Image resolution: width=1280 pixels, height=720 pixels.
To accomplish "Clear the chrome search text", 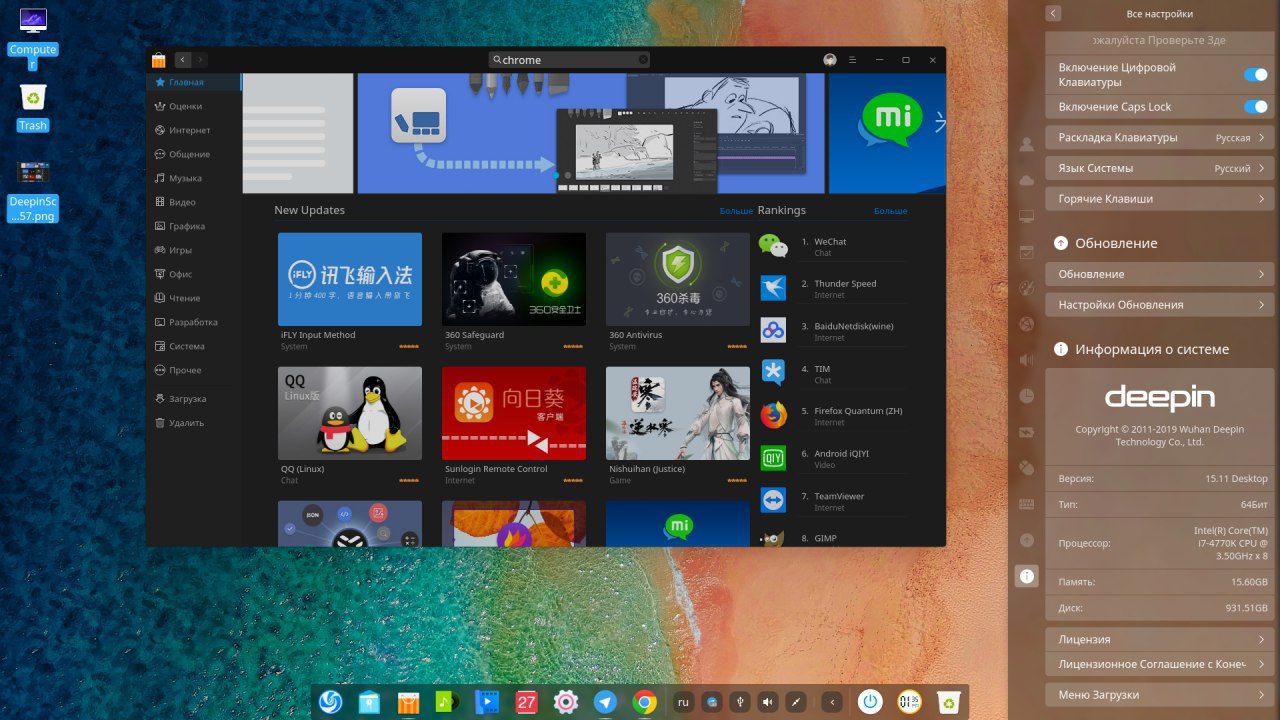I will (x=643, y=60).
